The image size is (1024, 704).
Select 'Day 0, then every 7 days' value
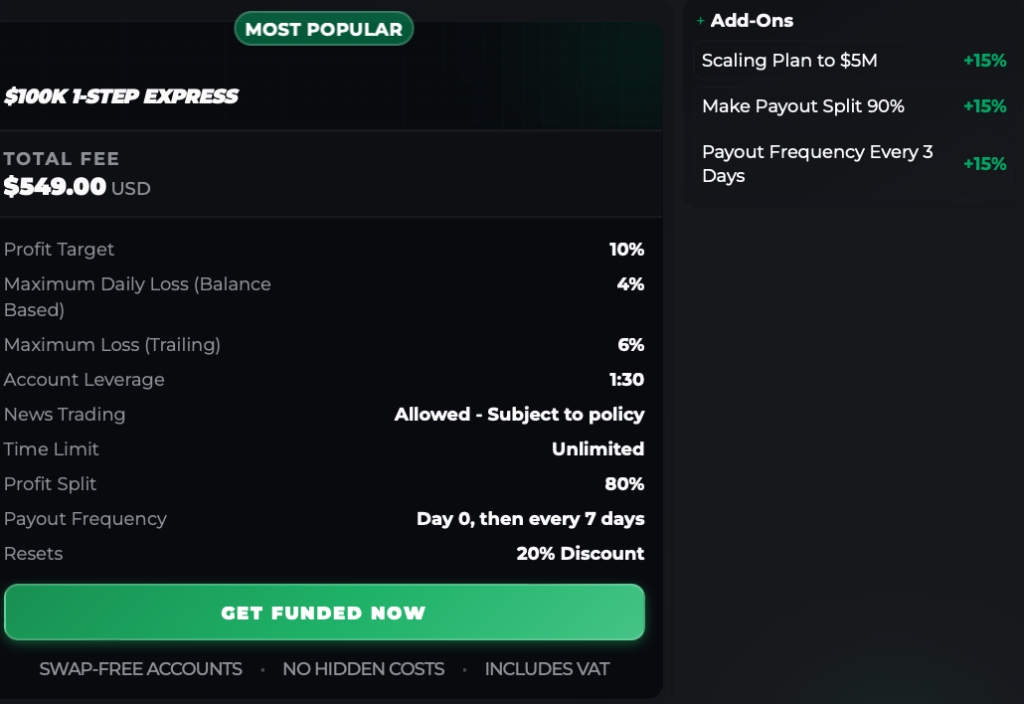click(x=530, y=519)
